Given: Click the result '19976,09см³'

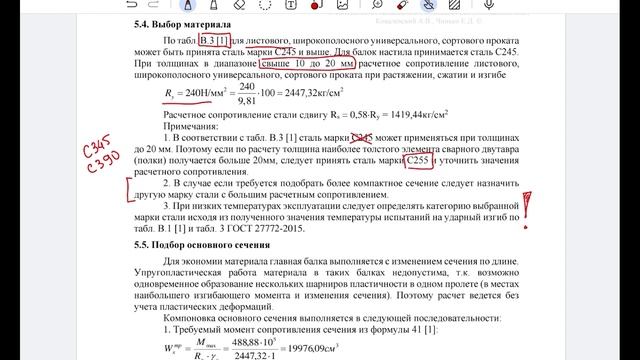Looking at the screenshot, I should point(313,348).
